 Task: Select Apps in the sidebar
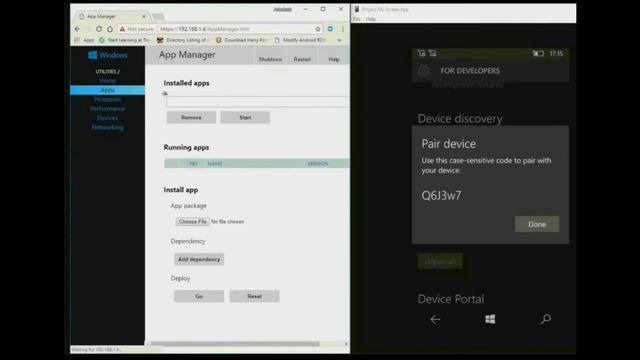pos(107,90)
